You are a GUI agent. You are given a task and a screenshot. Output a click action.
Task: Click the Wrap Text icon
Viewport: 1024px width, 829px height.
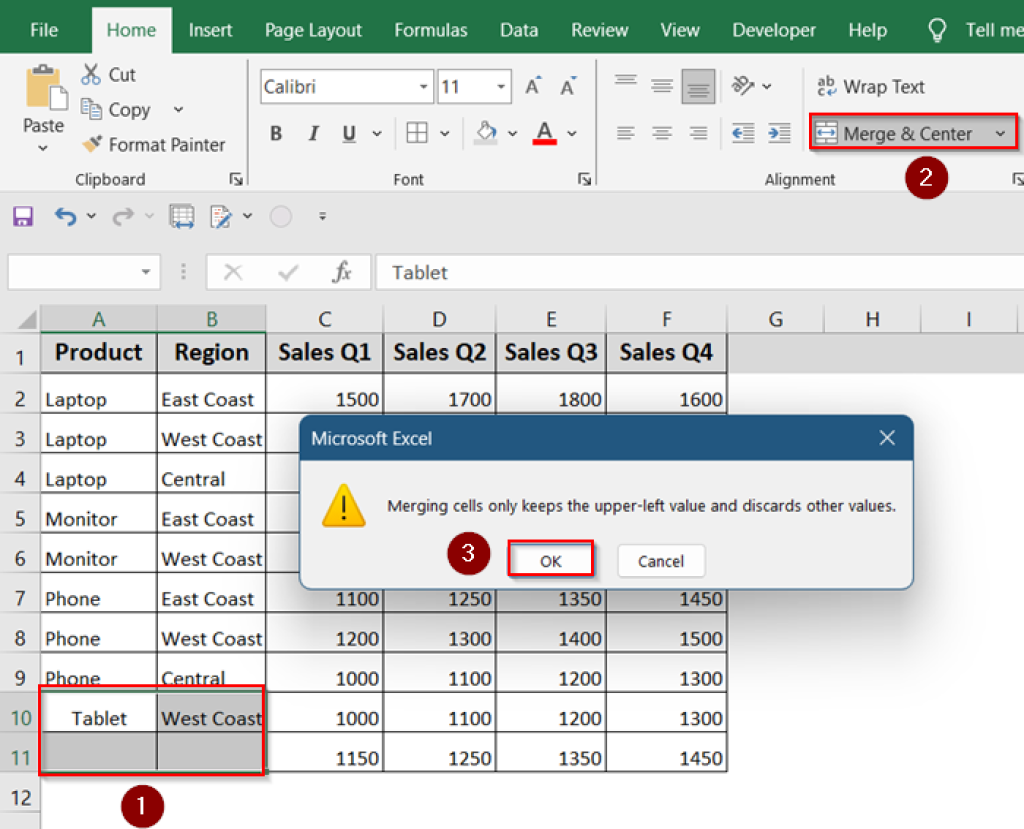point(871,87)
